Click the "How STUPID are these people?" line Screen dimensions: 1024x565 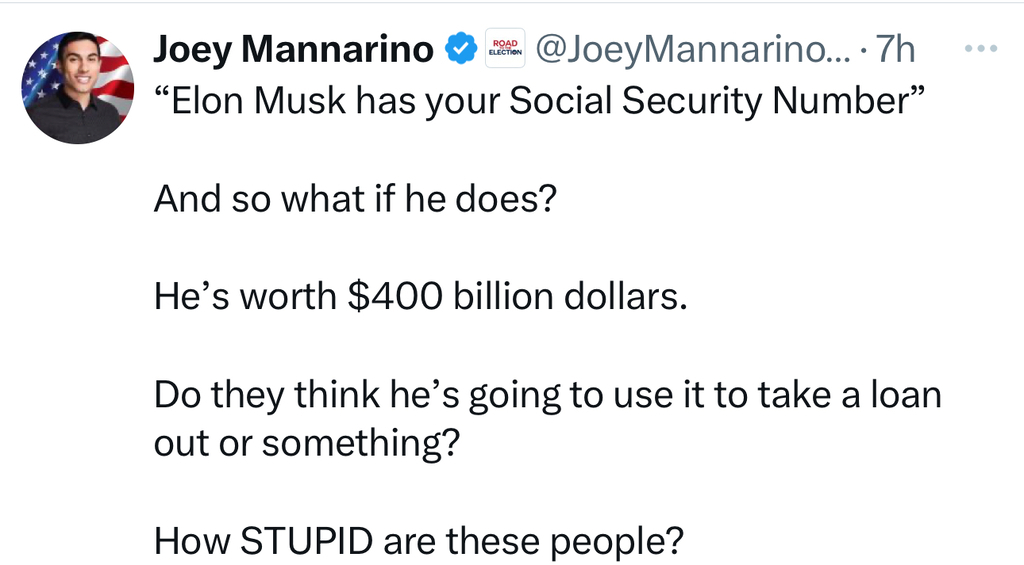coord(419,541)
